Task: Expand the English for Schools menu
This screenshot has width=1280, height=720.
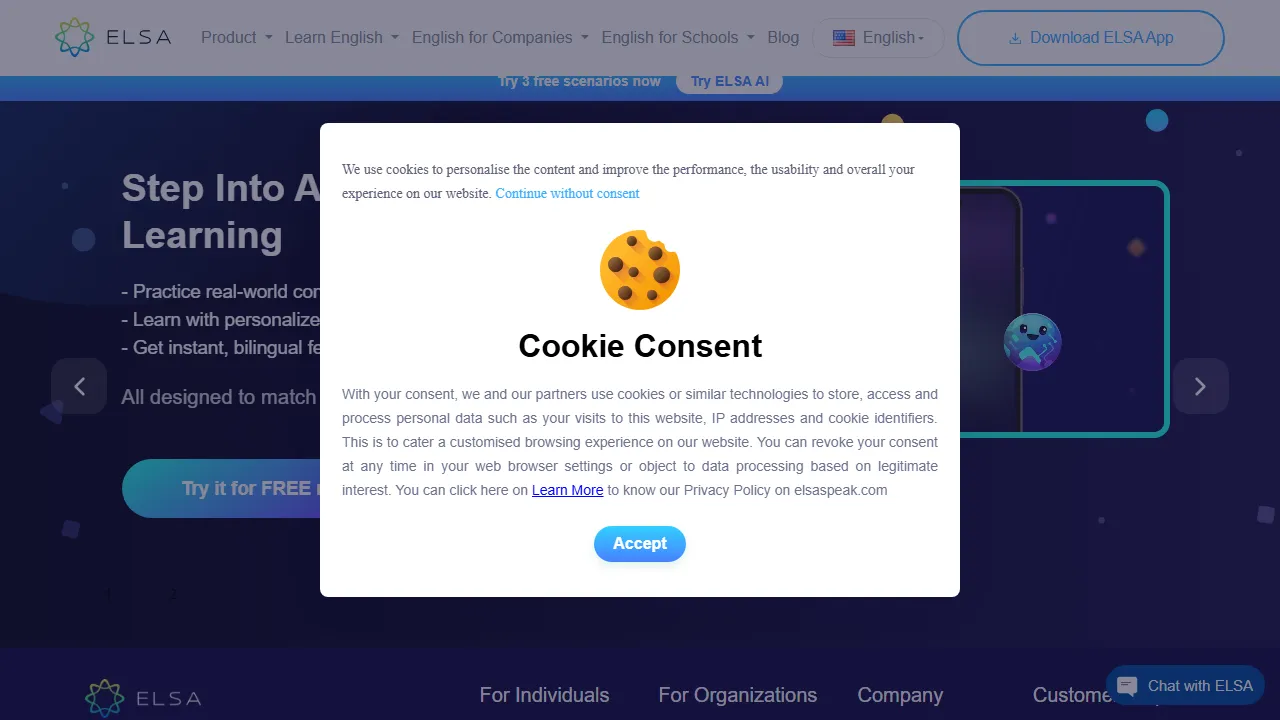Action: 678,37
